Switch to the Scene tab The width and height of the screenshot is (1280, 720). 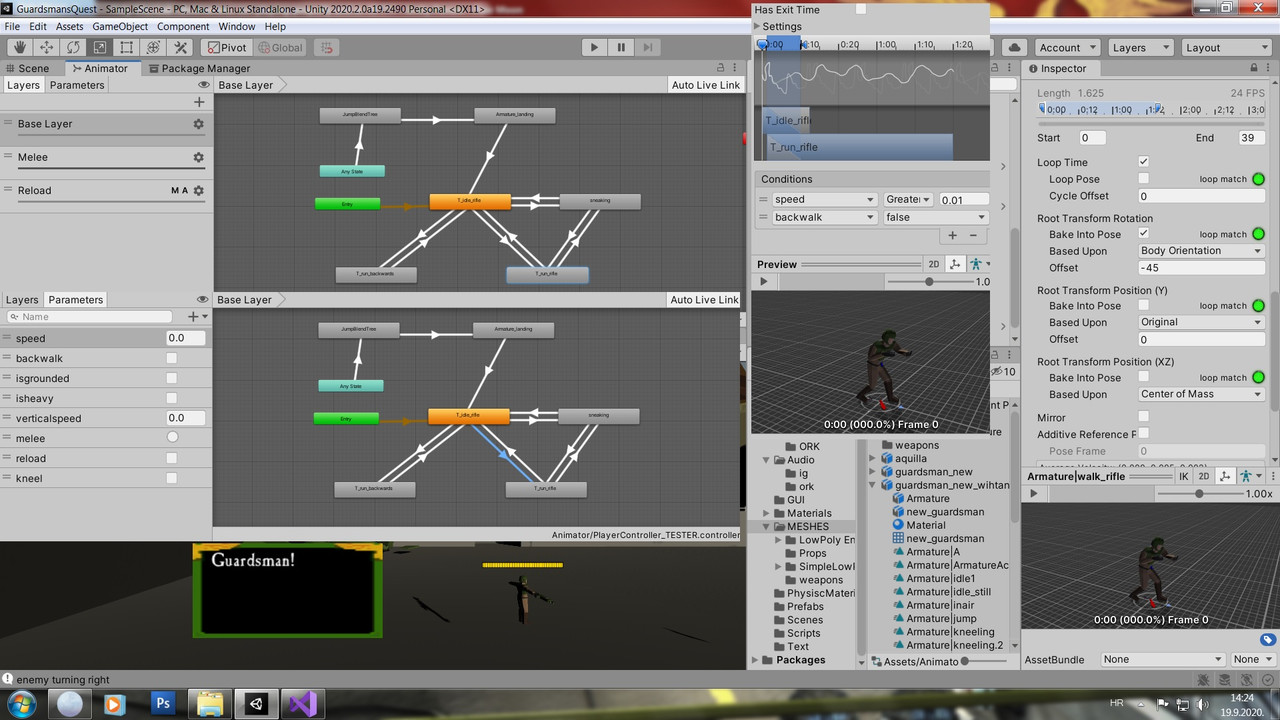[26, 68]
